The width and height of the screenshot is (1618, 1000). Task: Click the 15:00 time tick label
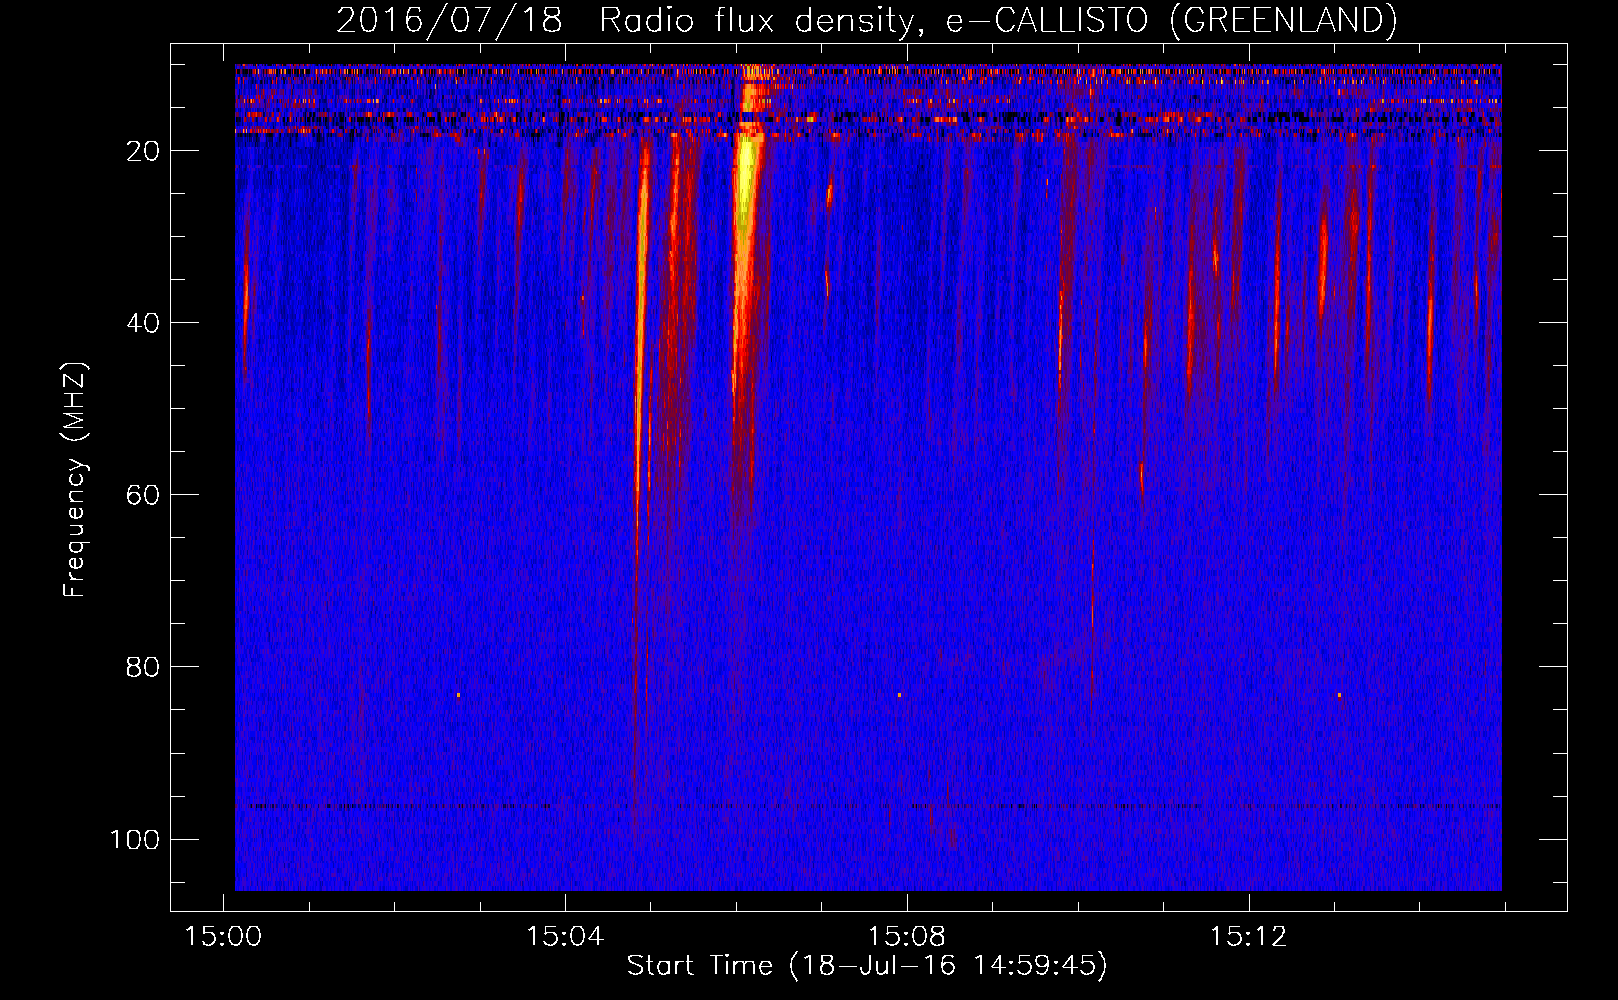coord(223,937)
